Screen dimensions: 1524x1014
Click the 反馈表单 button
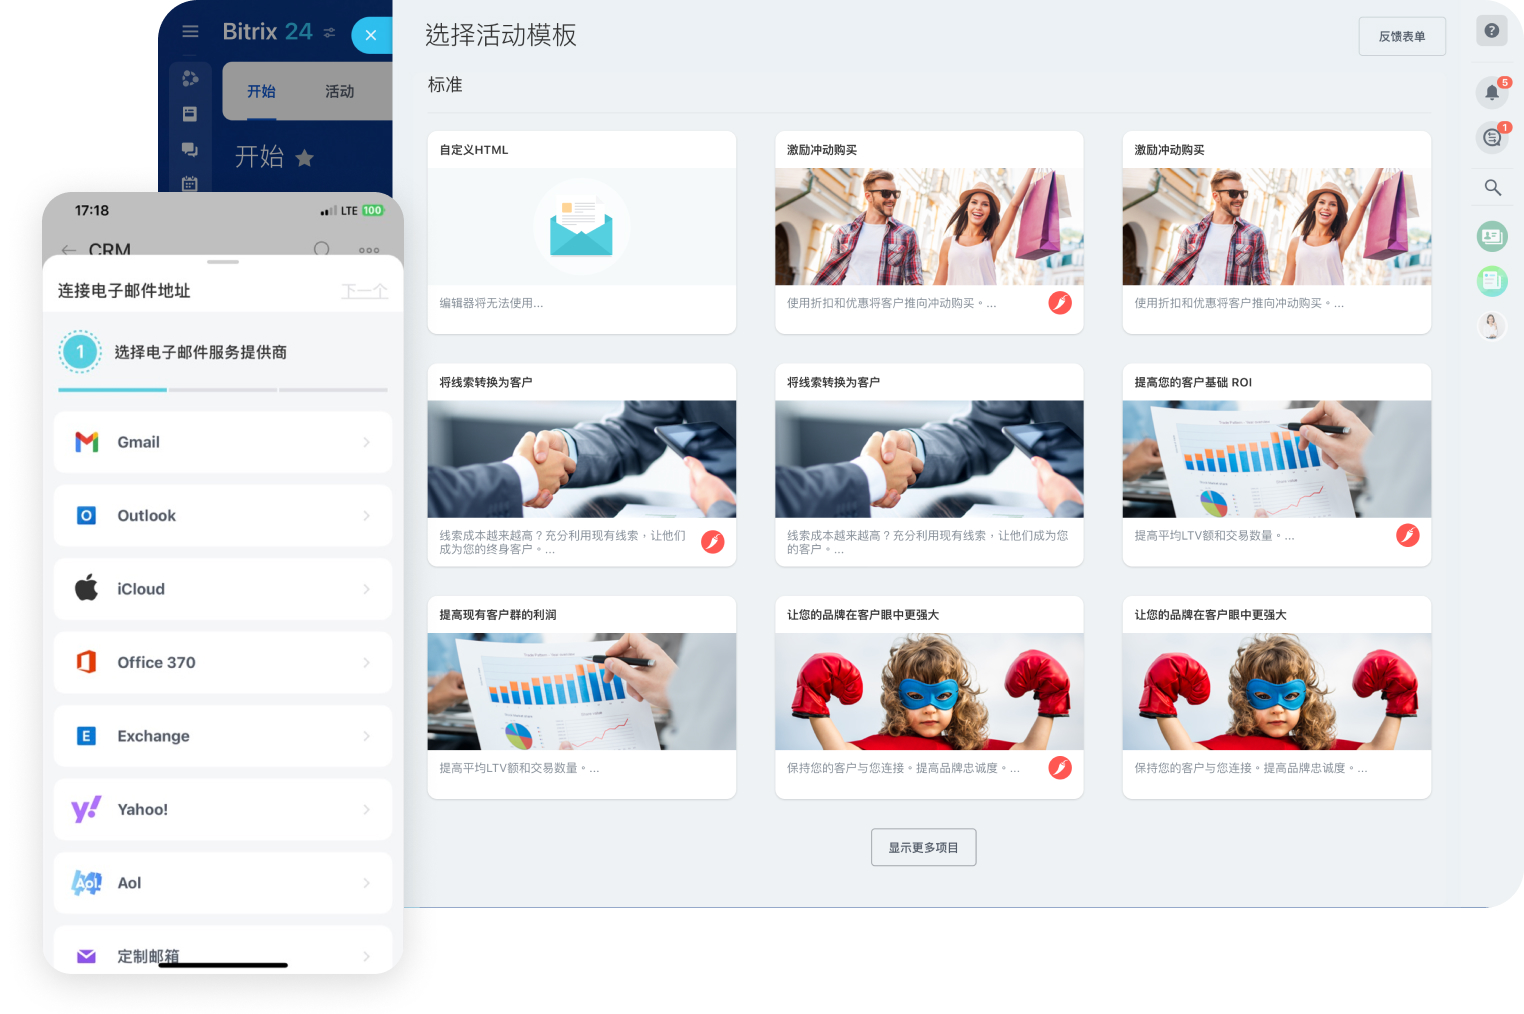point(1401,37)
